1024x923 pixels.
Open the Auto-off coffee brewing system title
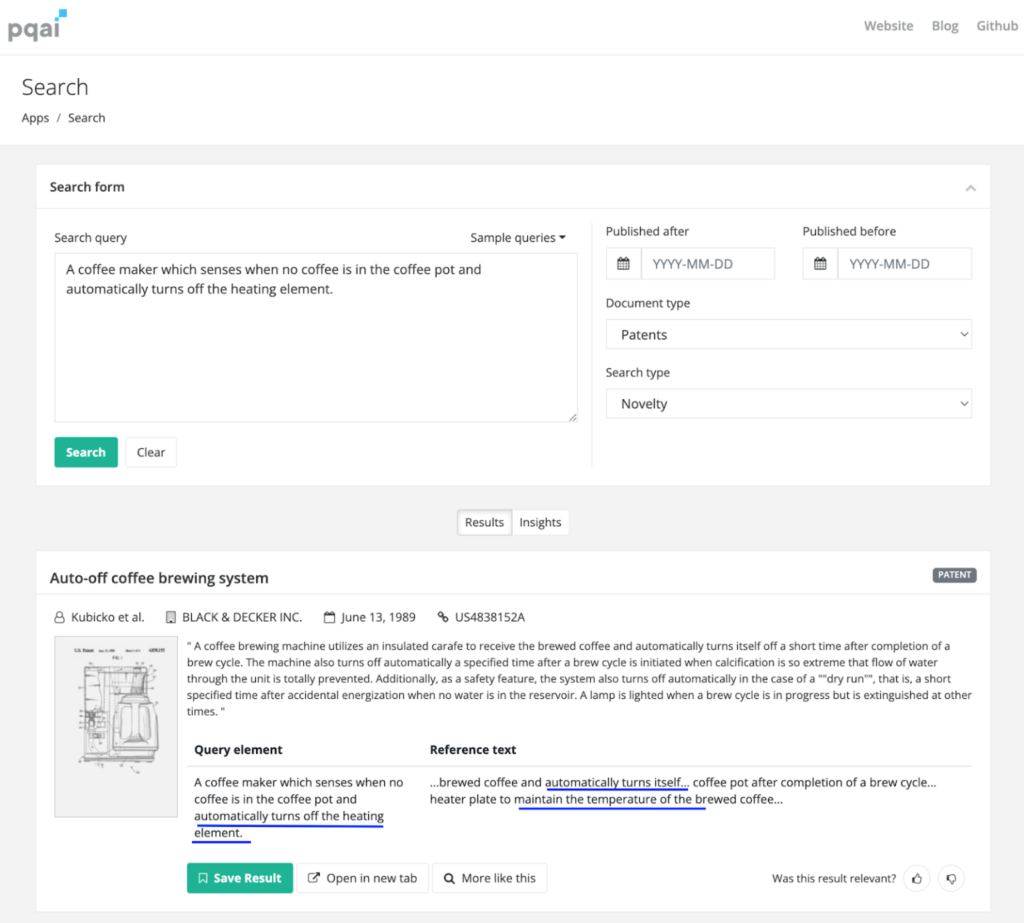tap(159, 578)
